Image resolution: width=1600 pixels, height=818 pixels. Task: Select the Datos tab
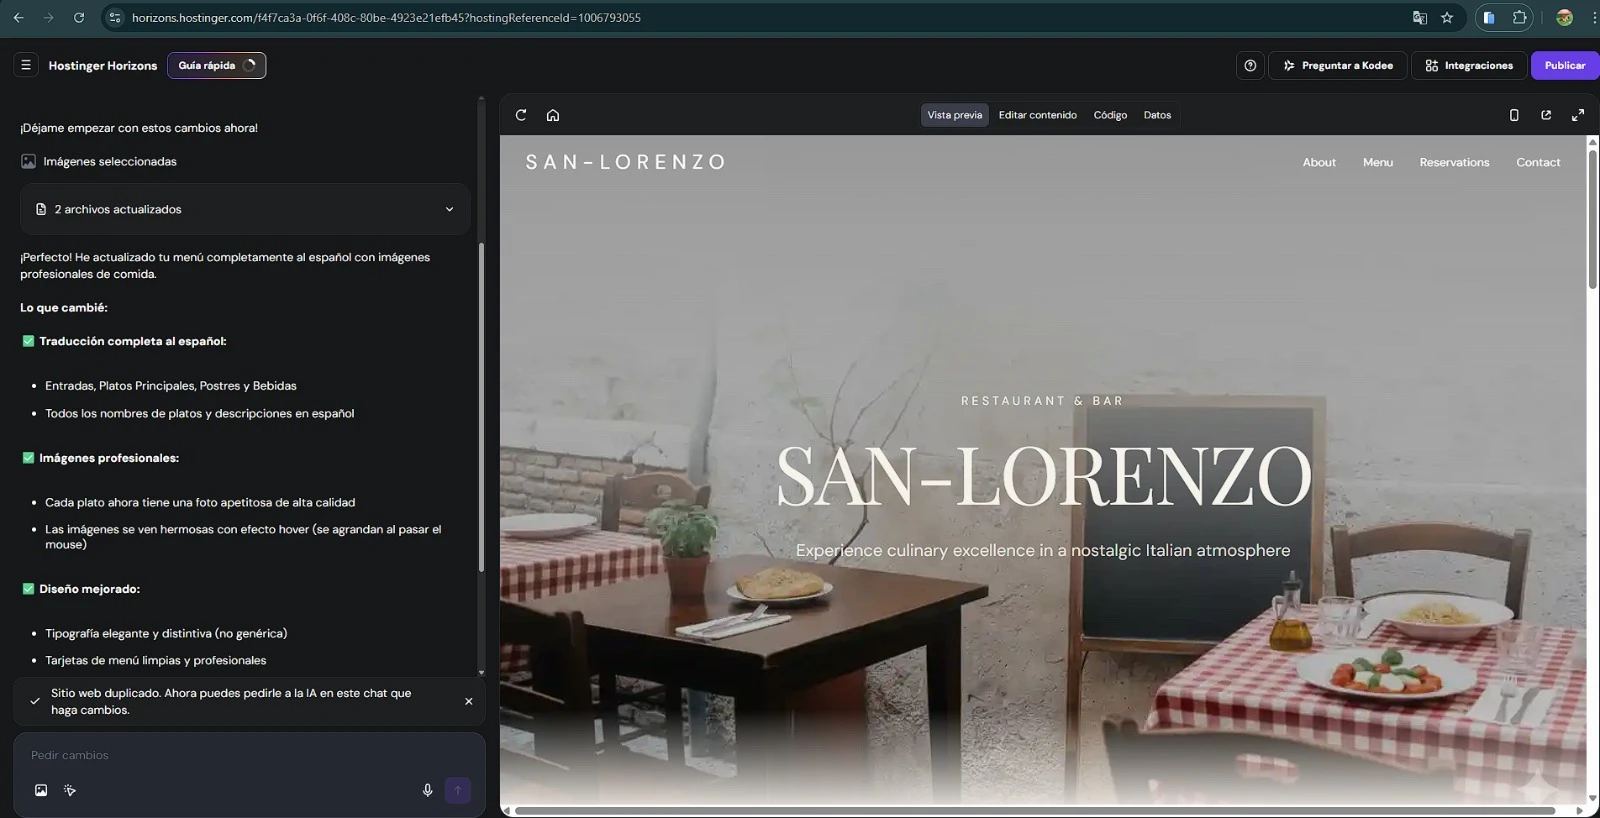(1157, 115)
